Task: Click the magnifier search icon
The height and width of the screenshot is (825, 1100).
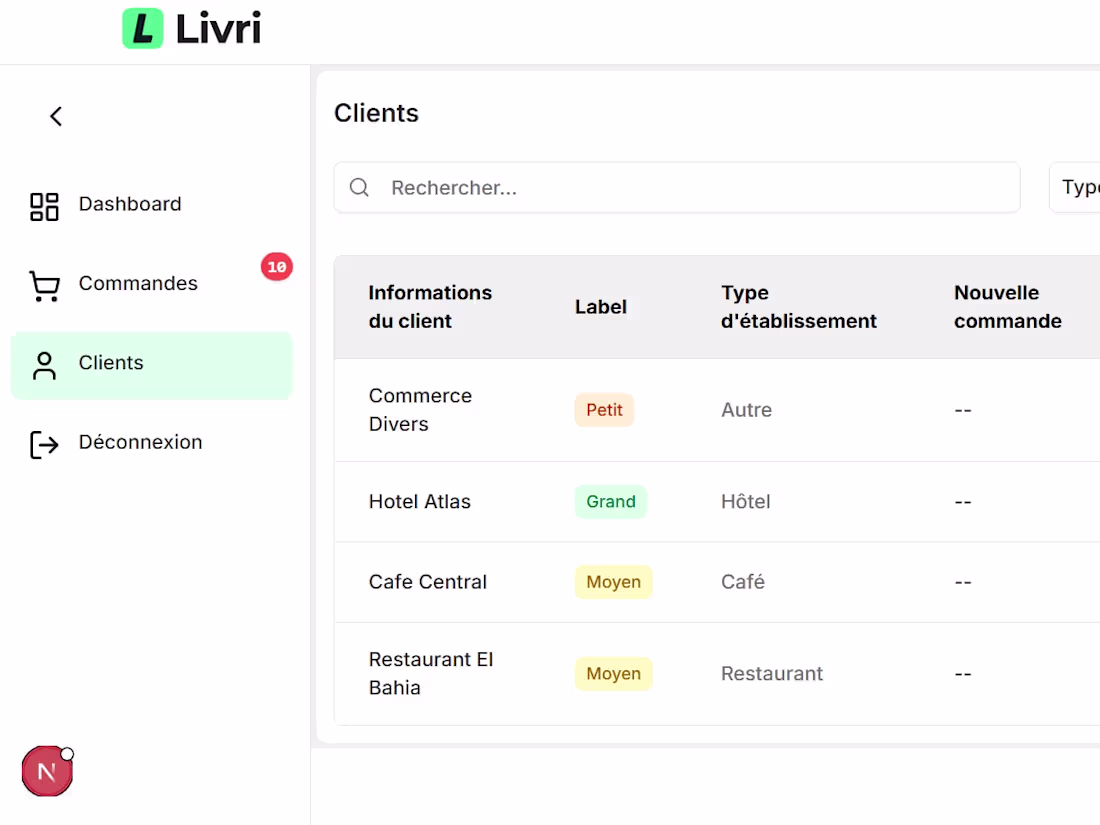Action: [x=359, y=187]
